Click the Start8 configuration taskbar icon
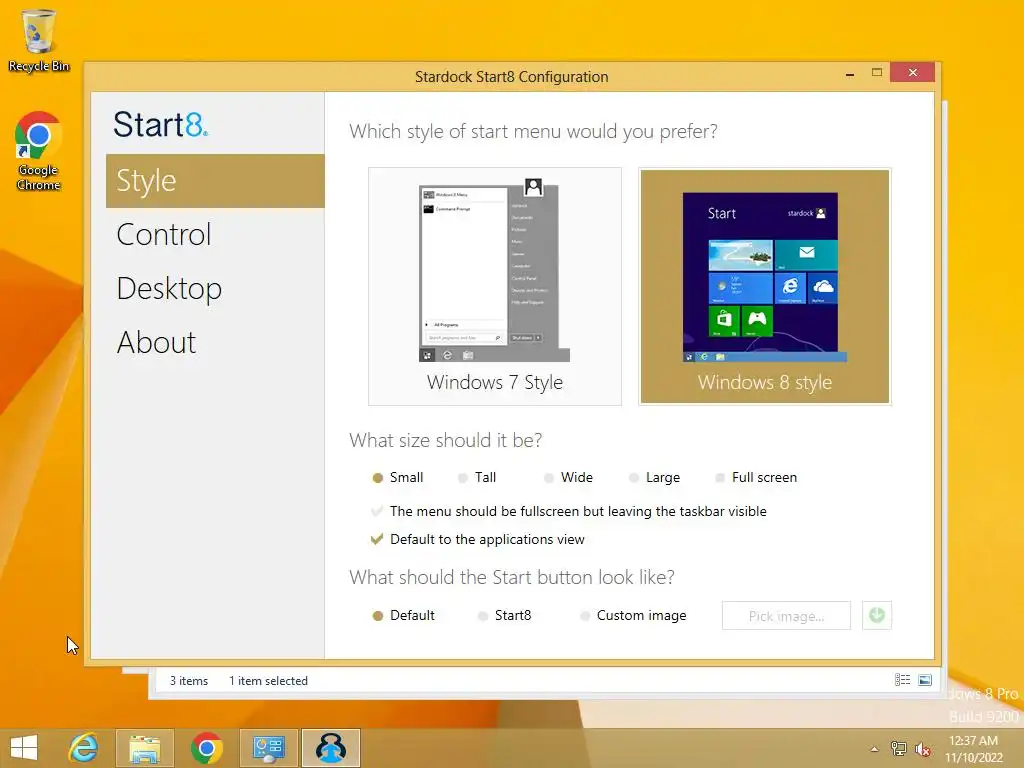Screen dimensions: 1024x768 click(x=330, y=748)
